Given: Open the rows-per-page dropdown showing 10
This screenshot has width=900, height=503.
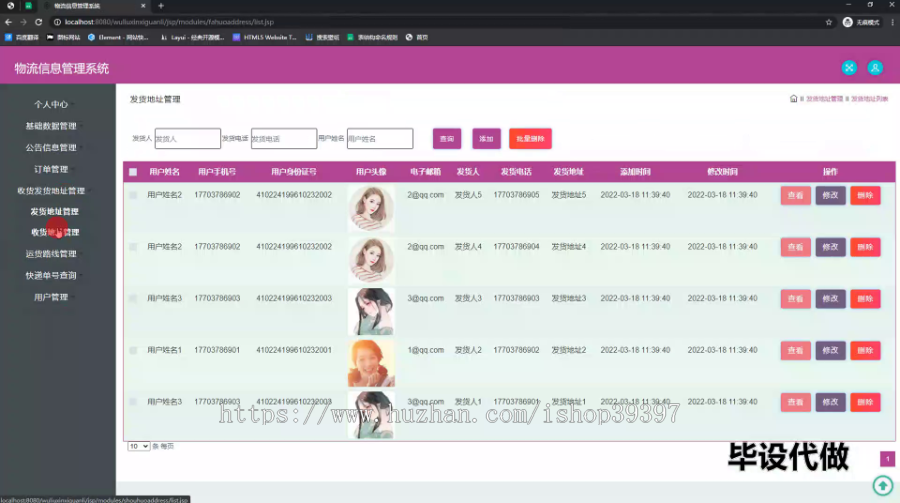Looking at the screenshot, I should point(138,446).
